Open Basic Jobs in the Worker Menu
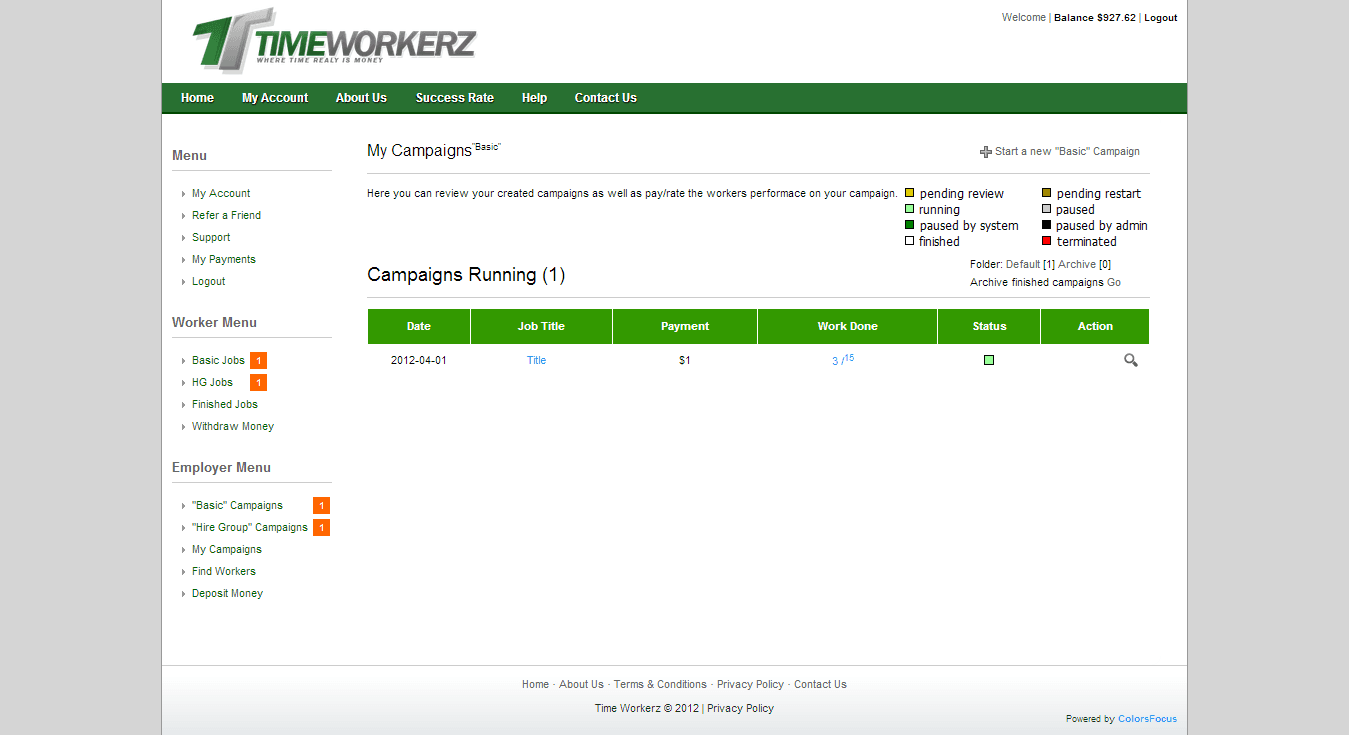The image size is (1349, 735). [x=218, y=361]
